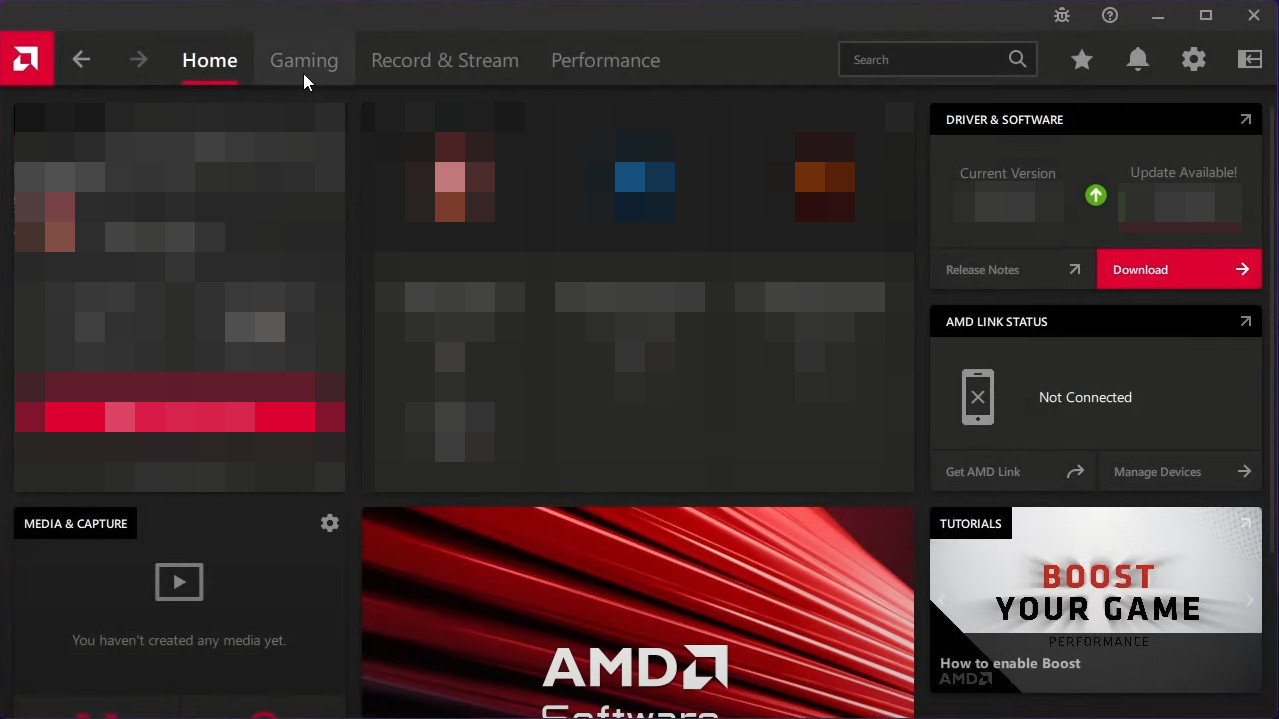The width and height of the screenshot is (1279, 719).
Task: Toggle the sidebar panel icon
Action: point(1250,60)
